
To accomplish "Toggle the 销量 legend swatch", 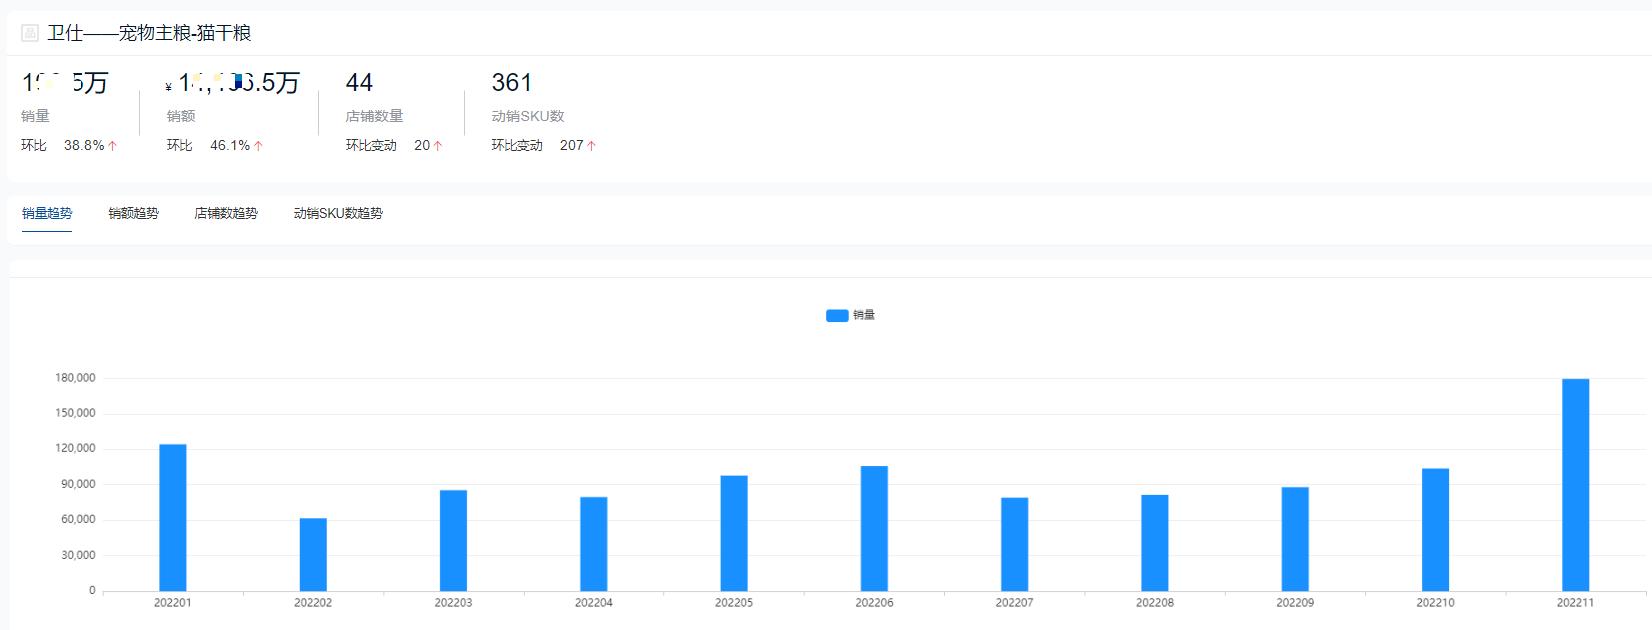I will pyautogui.click(x=837, y=315).
